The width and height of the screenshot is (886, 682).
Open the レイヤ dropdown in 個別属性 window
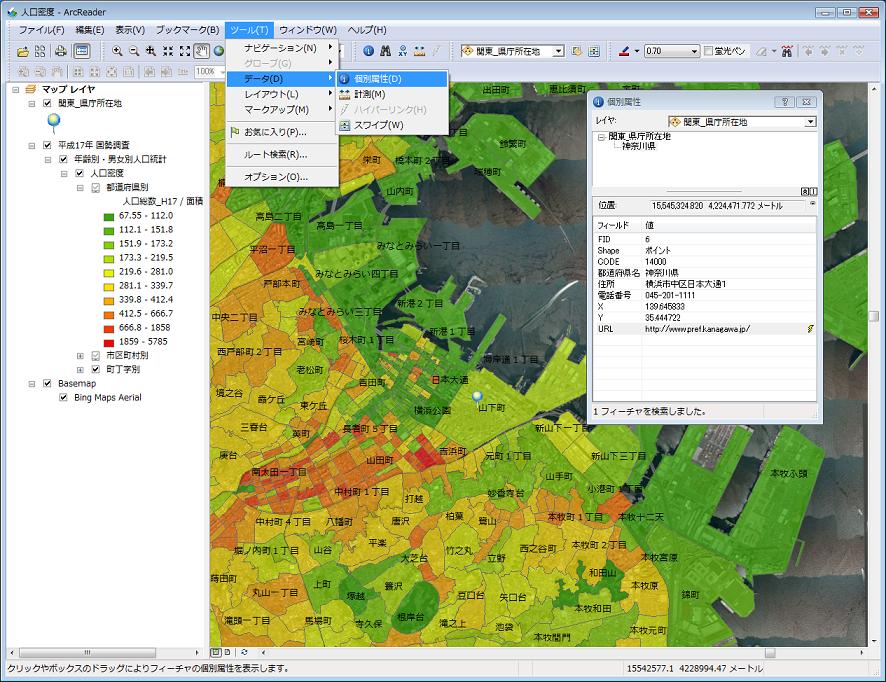[811, 122]
